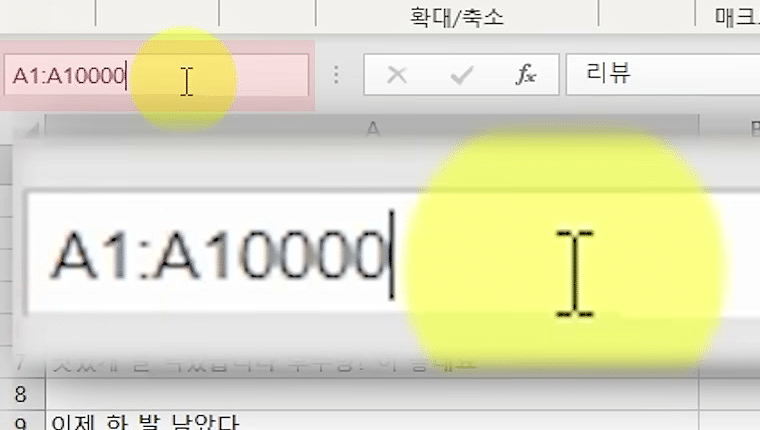Click the 확대/축소 ribbon group label
This screenshot has width=760, height=430.
(x=457, y=17)
